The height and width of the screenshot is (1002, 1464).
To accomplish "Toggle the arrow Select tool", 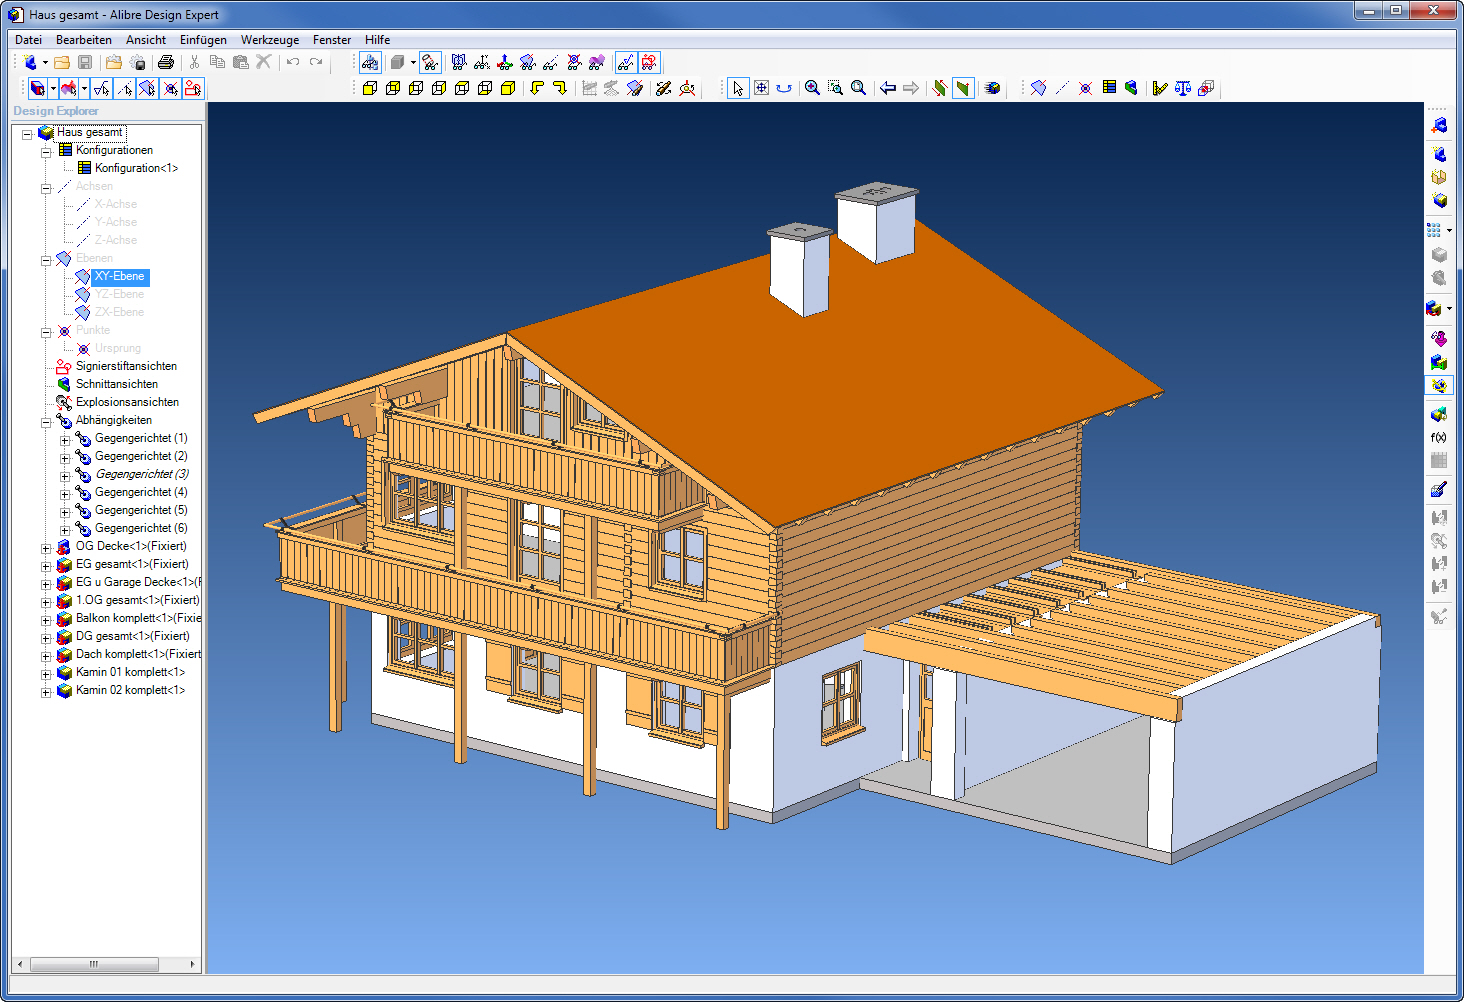I will click(x=738, y=88).
